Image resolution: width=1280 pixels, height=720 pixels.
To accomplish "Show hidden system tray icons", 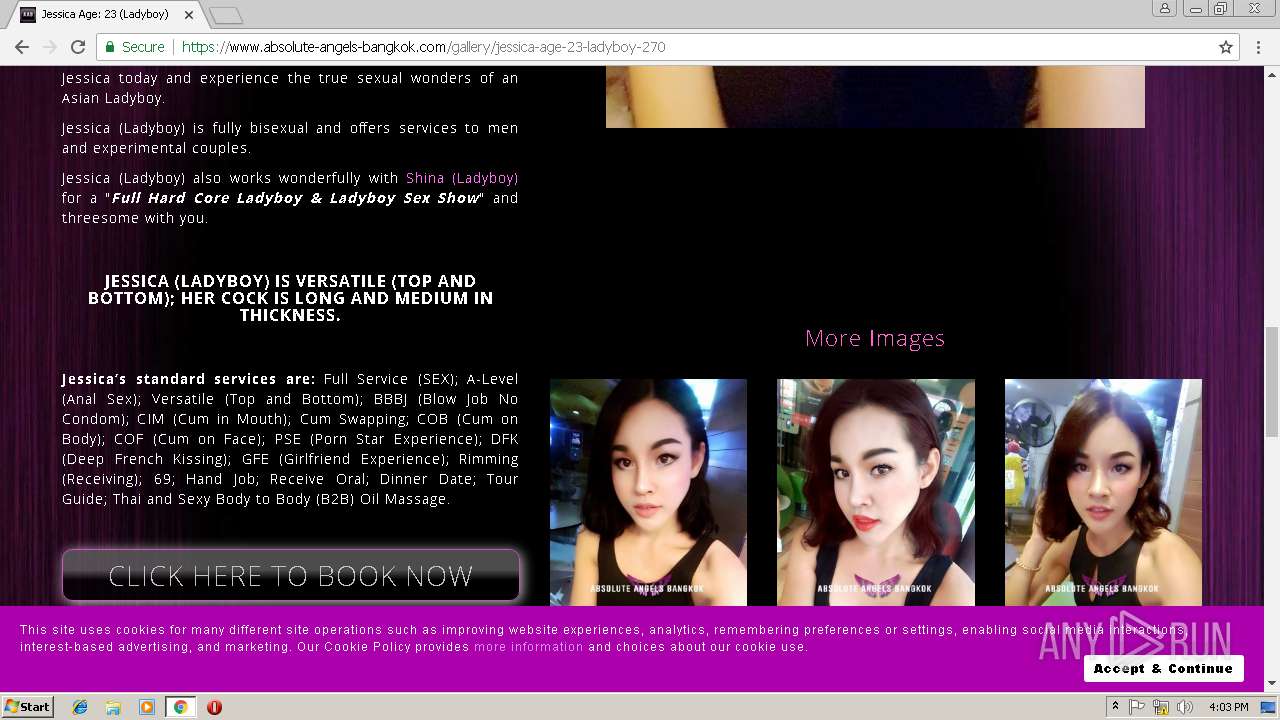I will 1115,707.
